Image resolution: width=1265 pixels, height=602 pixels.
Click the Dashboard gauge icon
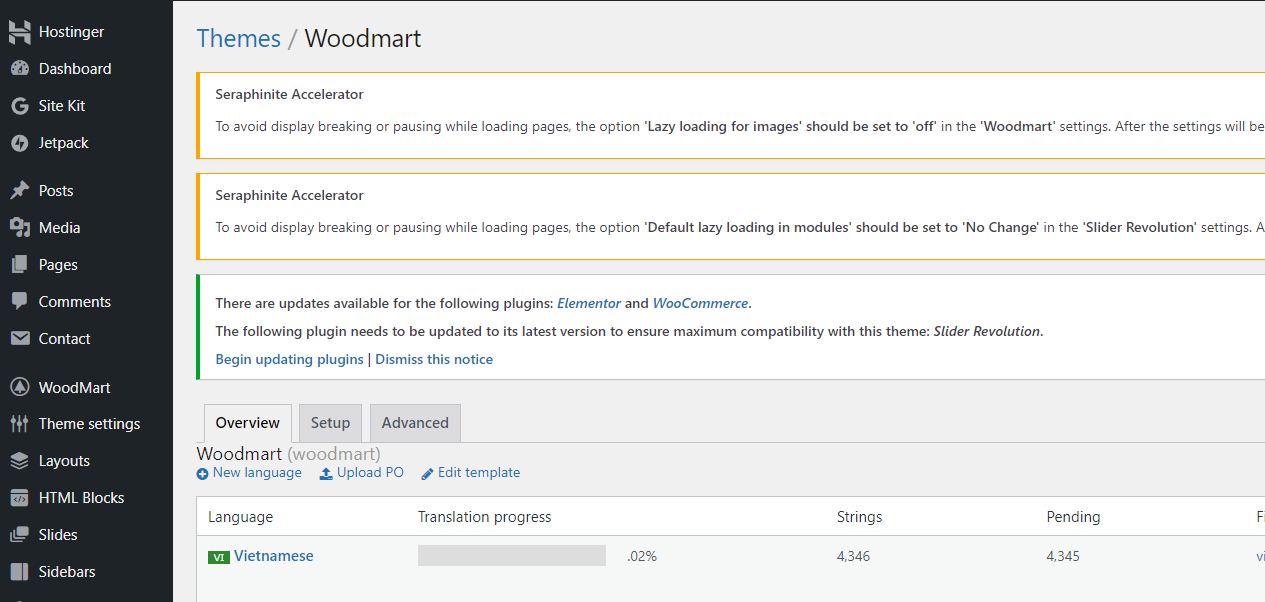(19, 69)
